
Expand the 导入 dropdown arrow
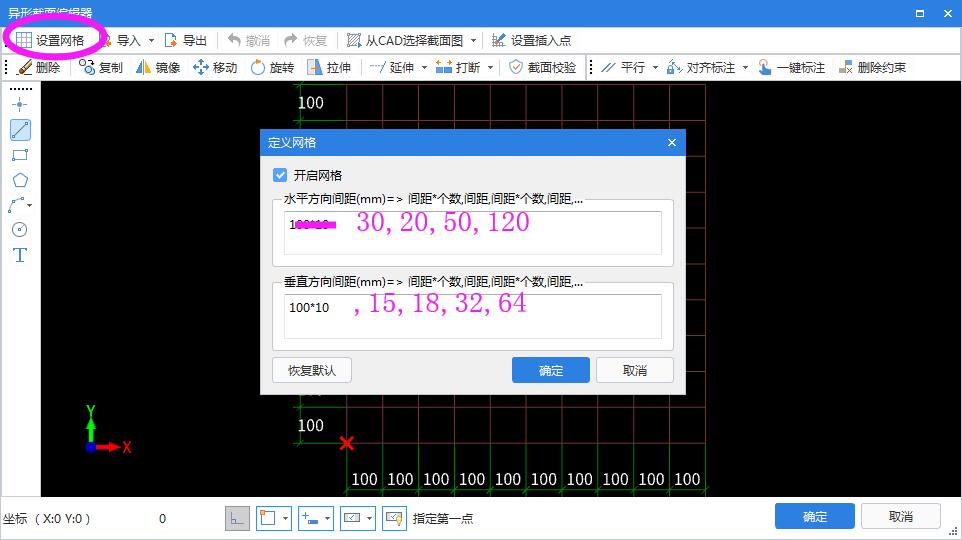pos(151,40)
